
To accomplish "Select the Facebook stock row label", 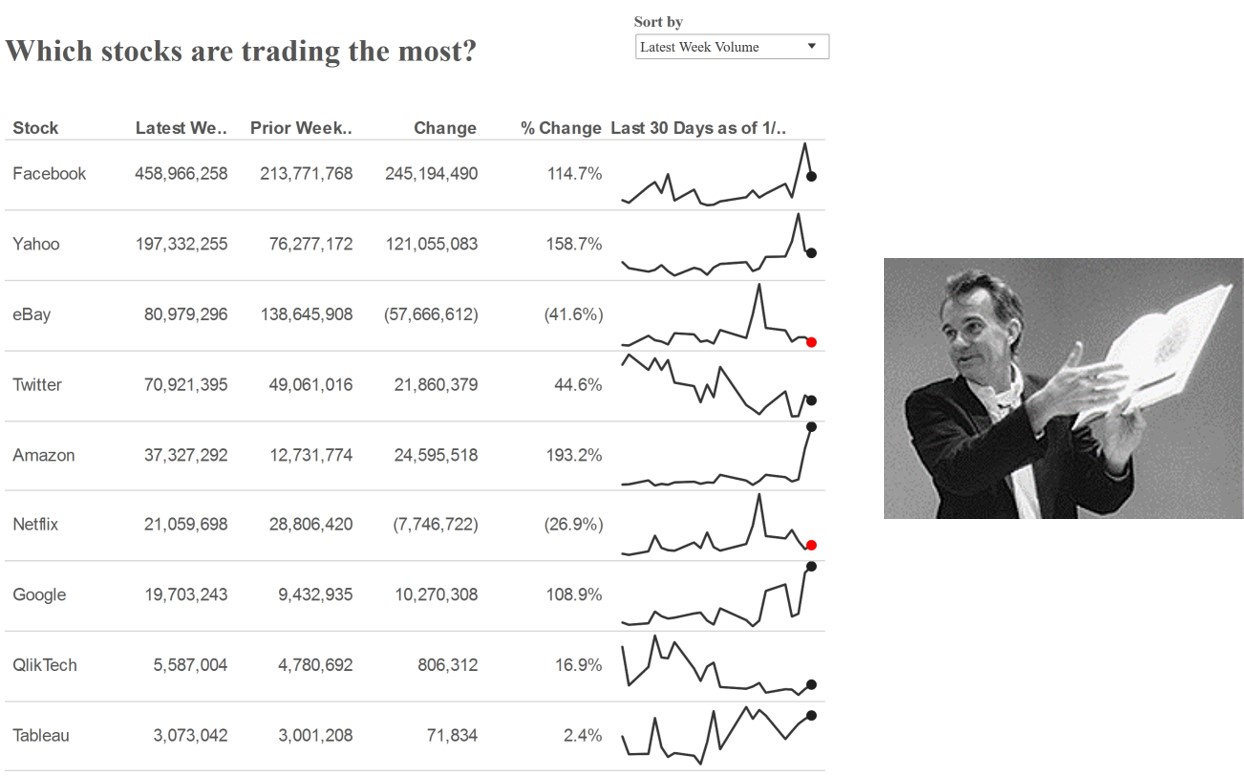I will tap(49, 174).
